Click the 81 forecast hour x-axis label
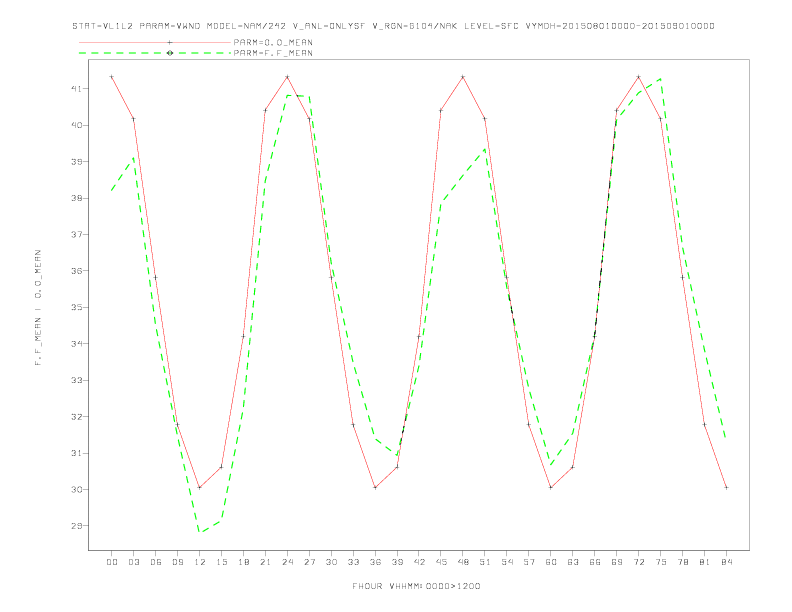792x612 pixels. 705,562
